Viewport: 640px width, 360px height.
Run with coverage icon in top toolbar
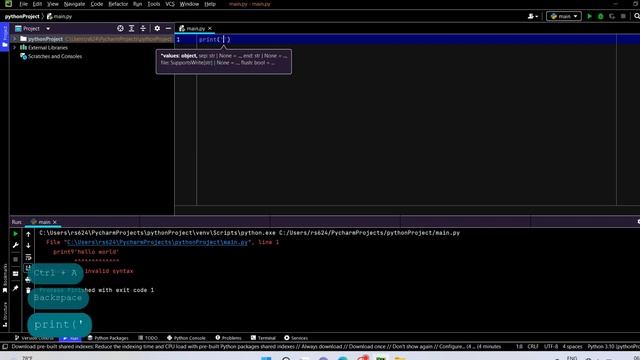coord(612,16)
